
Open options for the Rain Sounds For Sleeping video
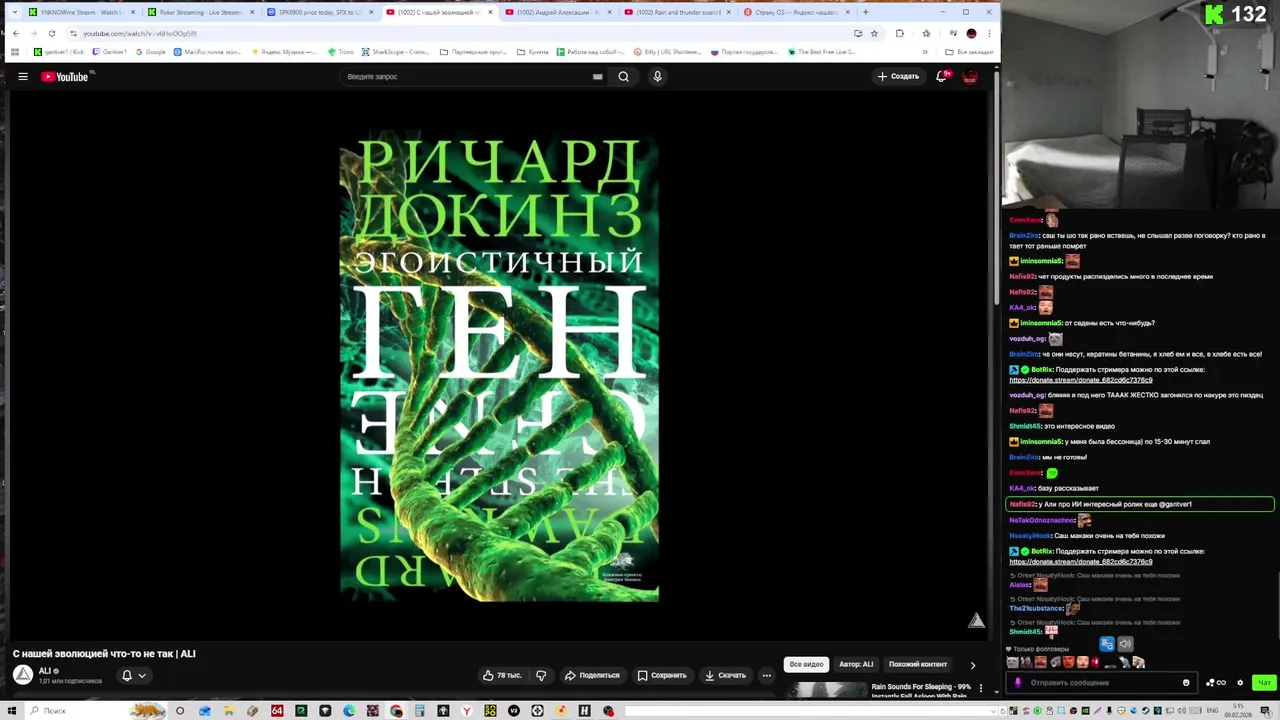(x=981, y=688)
